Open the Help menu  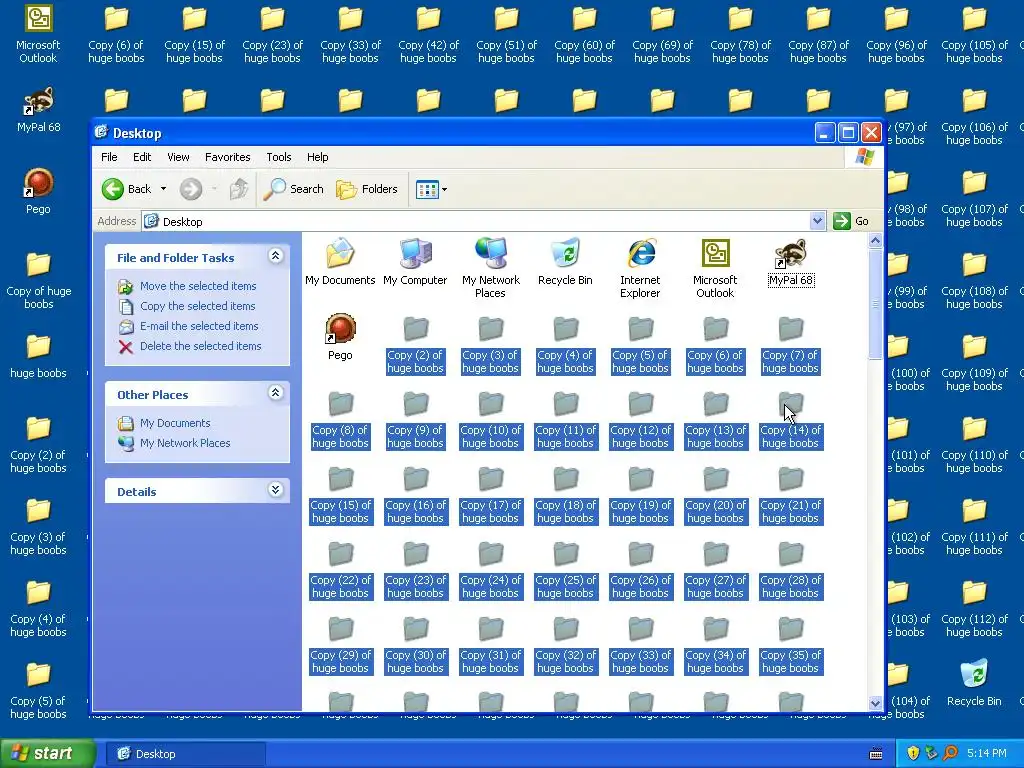(x=317, y=157)
